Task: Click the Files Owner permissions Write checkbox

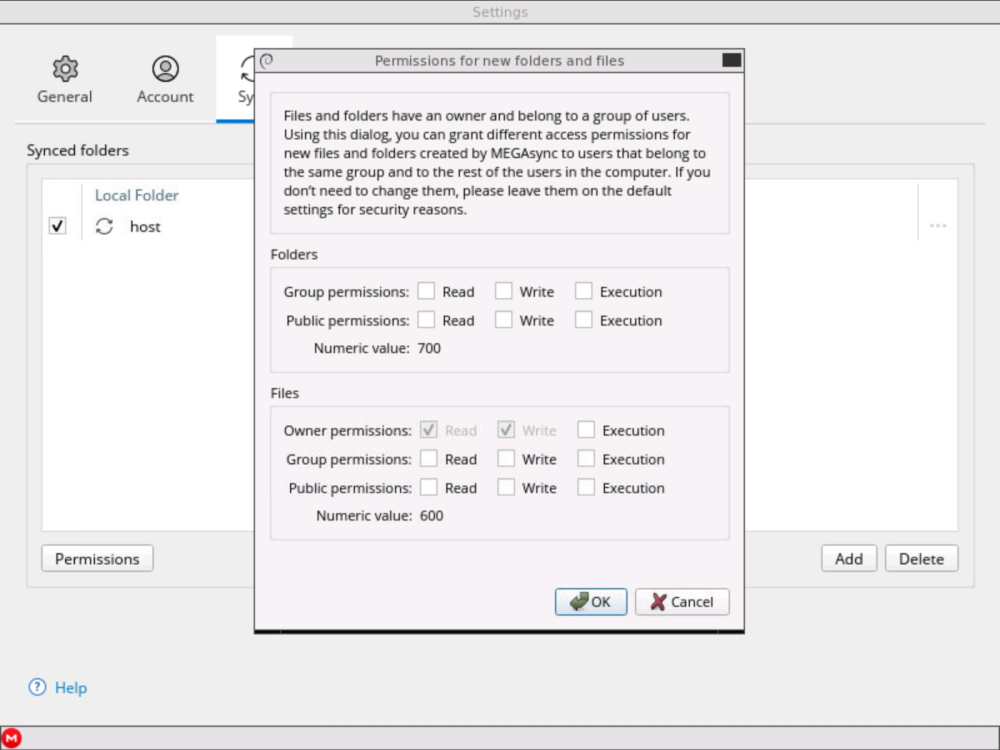Action: pyautogui.click(x=506, y=430)
